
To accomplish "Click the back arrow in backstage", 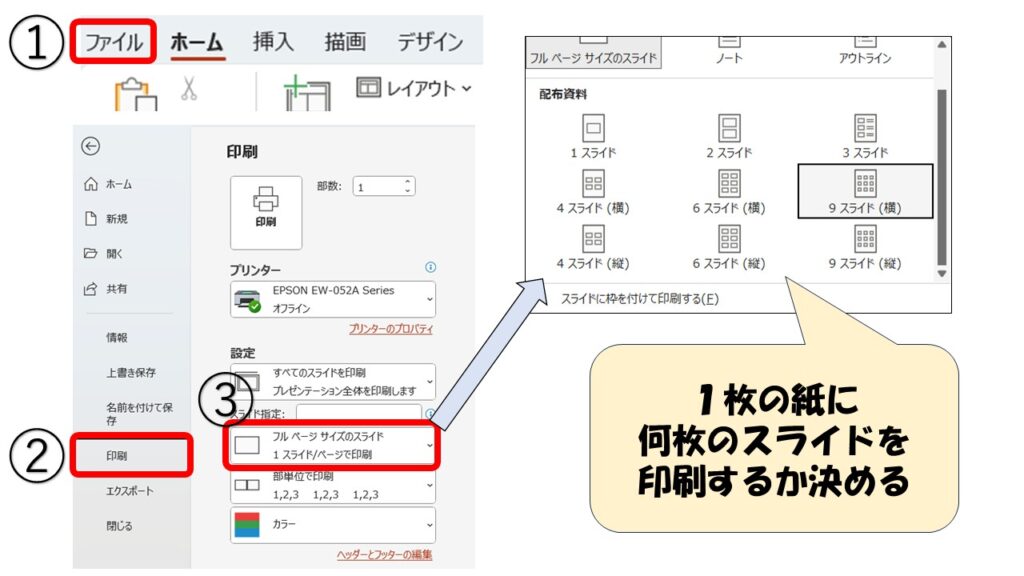I will (91, 146).
